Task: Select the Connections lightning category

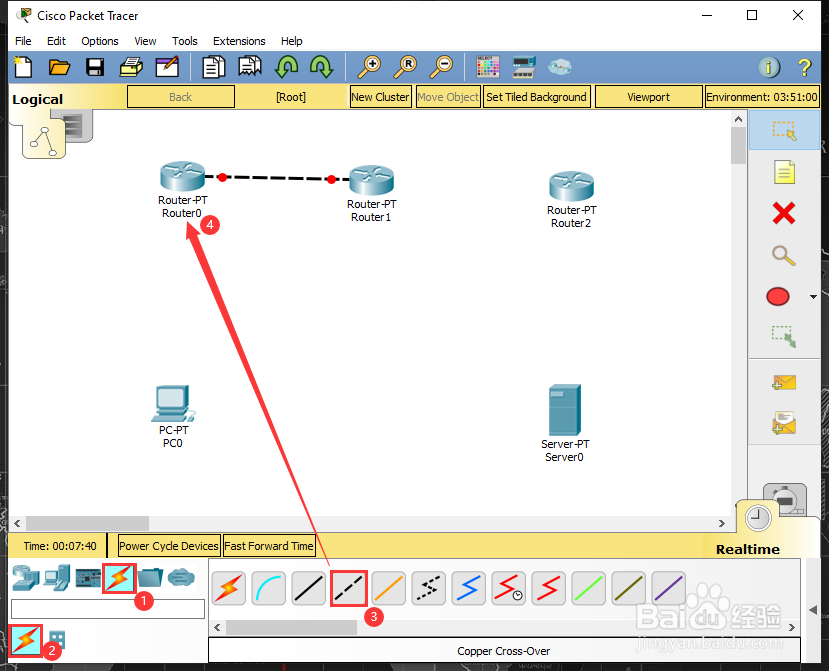Action: pos(119,578)
